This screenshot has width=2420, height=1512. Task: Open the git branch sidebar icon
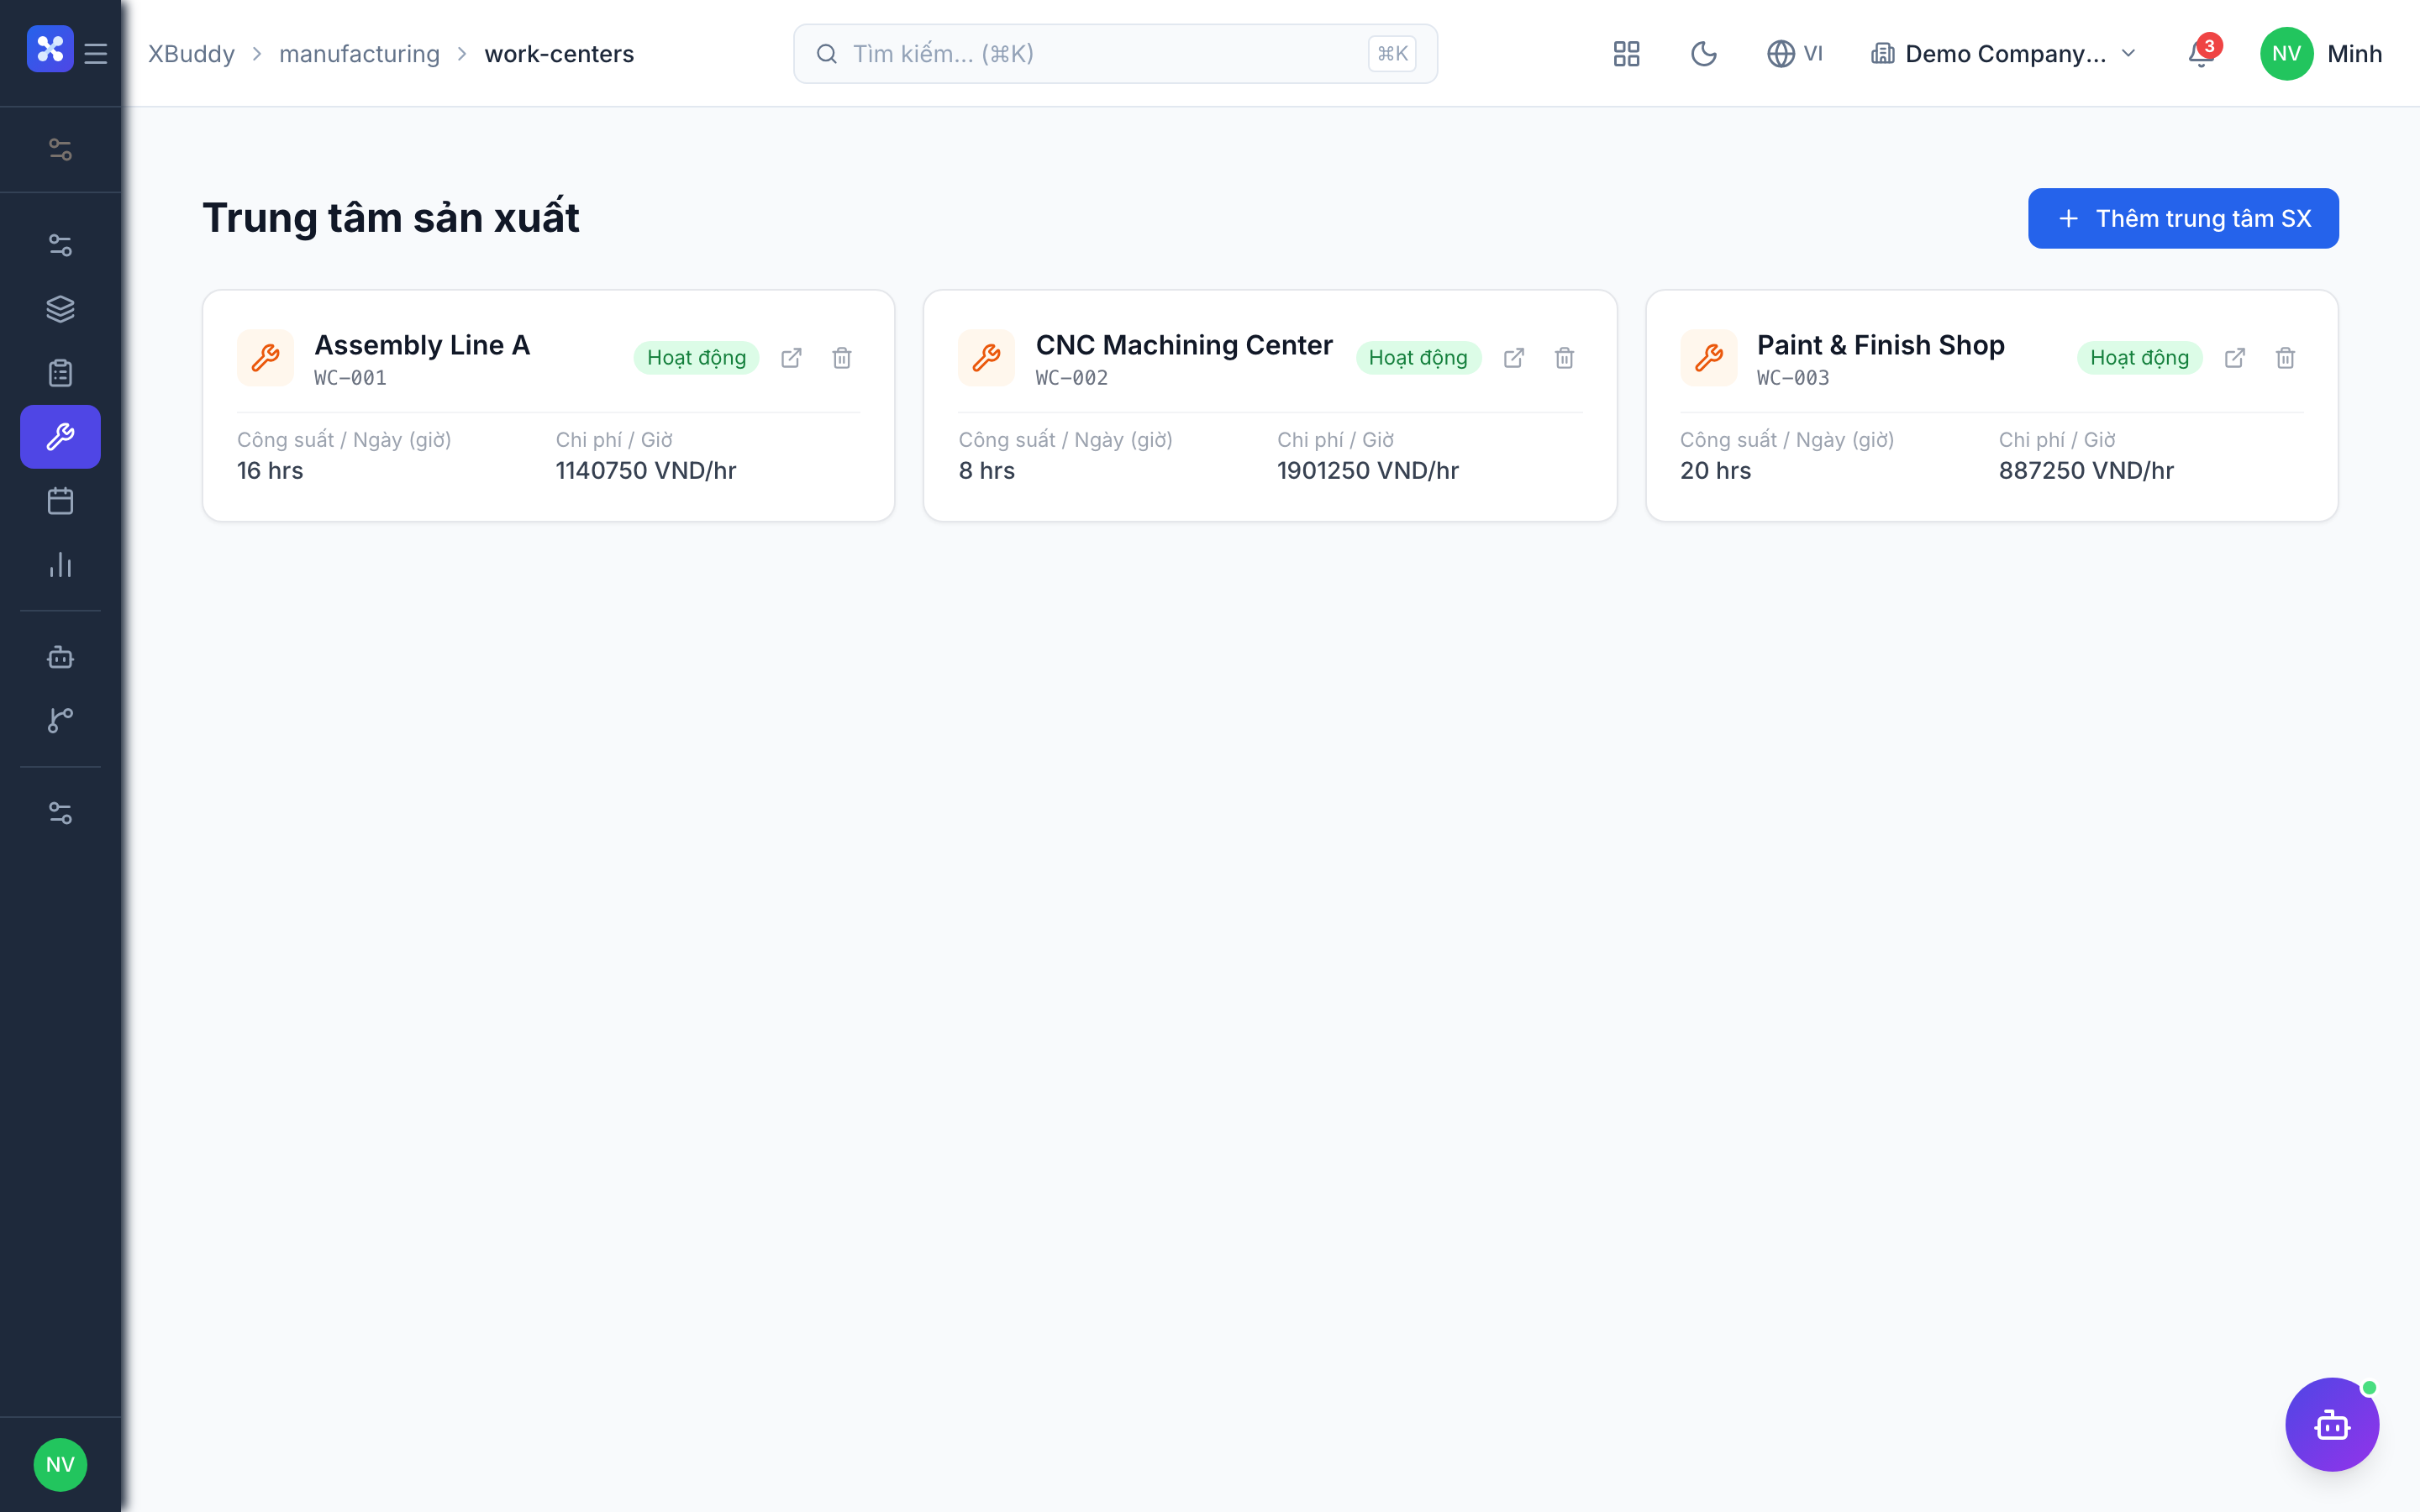(x=60, y=720)
